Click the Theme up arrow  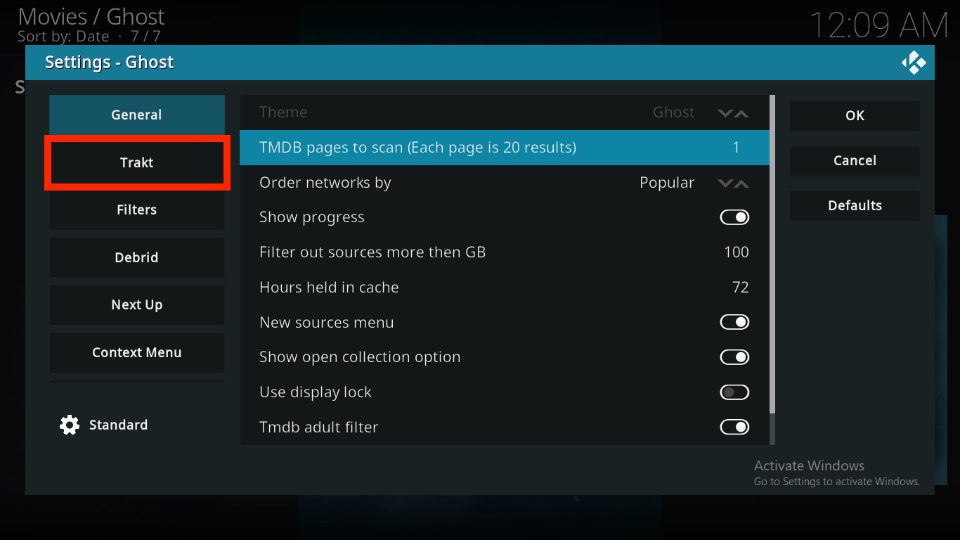(741, 113)
